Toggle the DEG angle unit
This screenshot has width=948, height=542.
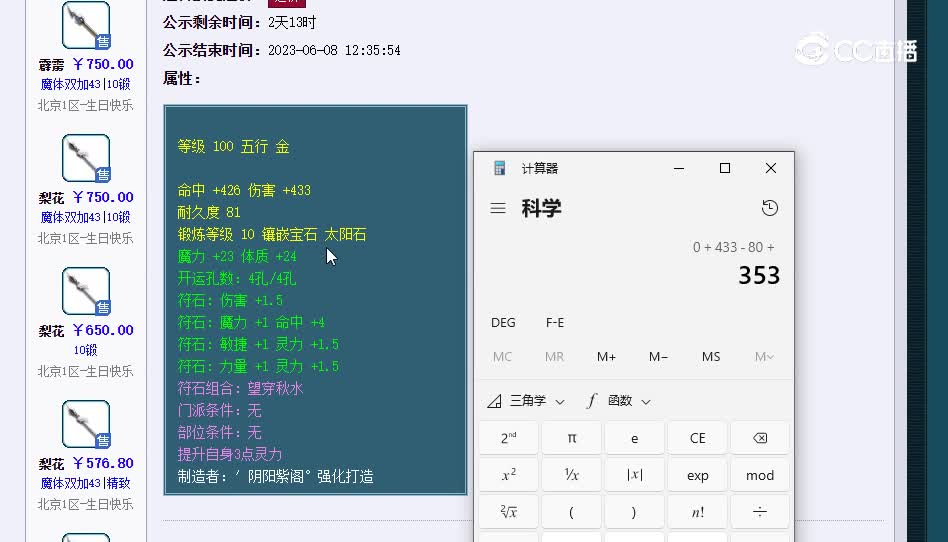point(503,322)
